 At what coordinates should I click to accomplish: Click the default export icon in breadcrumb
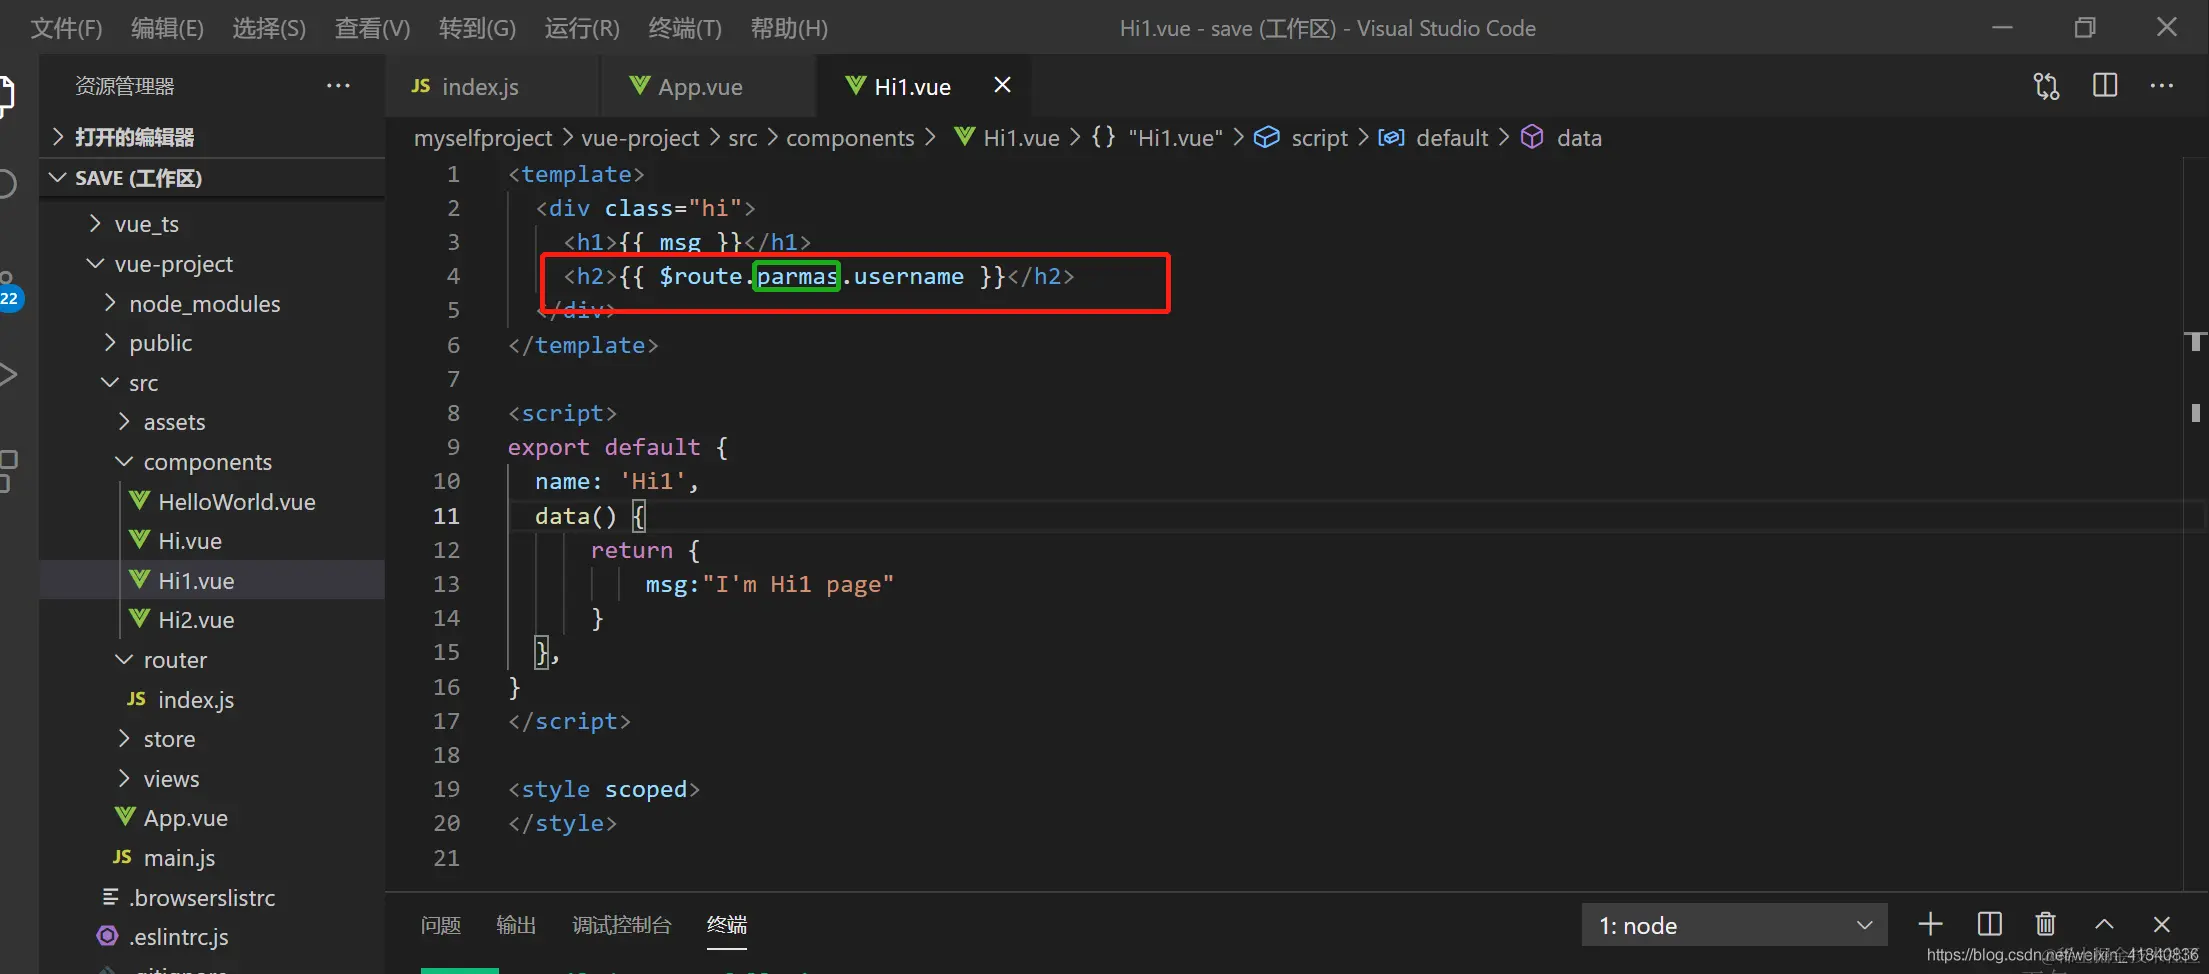[1391, 137]
